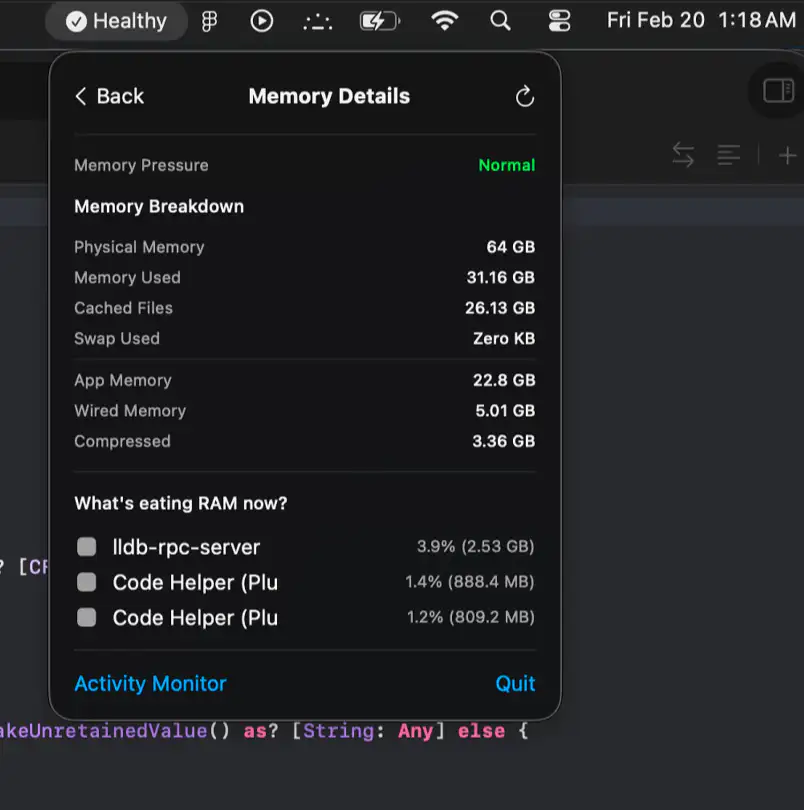Select the Code Helper 888.4 MB entry
Viewport: 804px width, 810px height.
(195, 582)
